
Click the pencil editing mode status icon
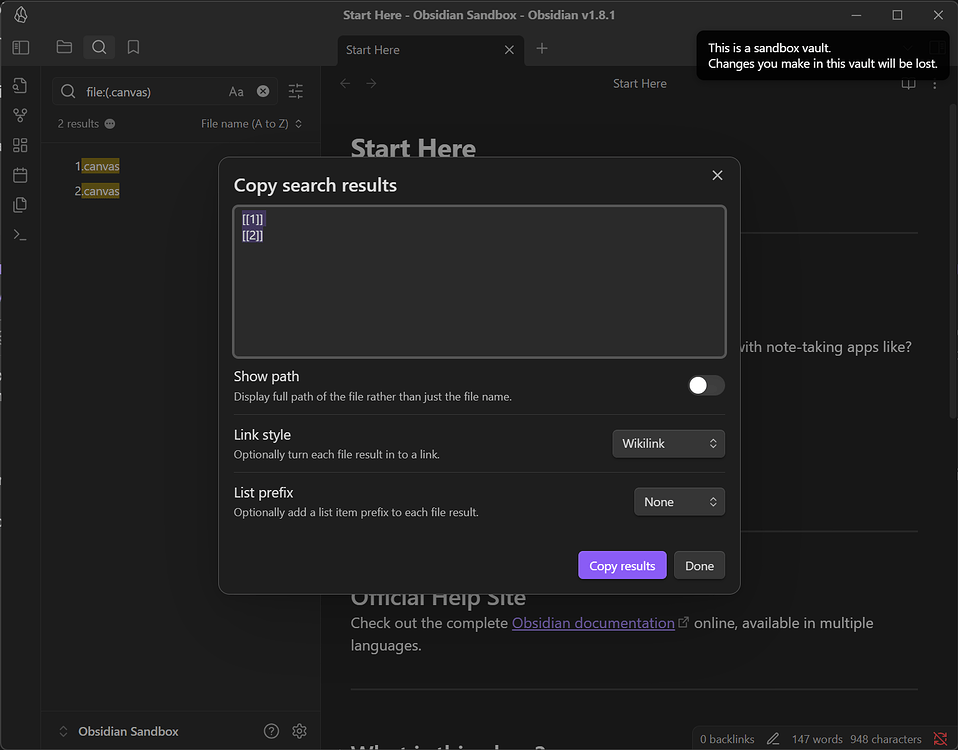(x=773, y=739)
